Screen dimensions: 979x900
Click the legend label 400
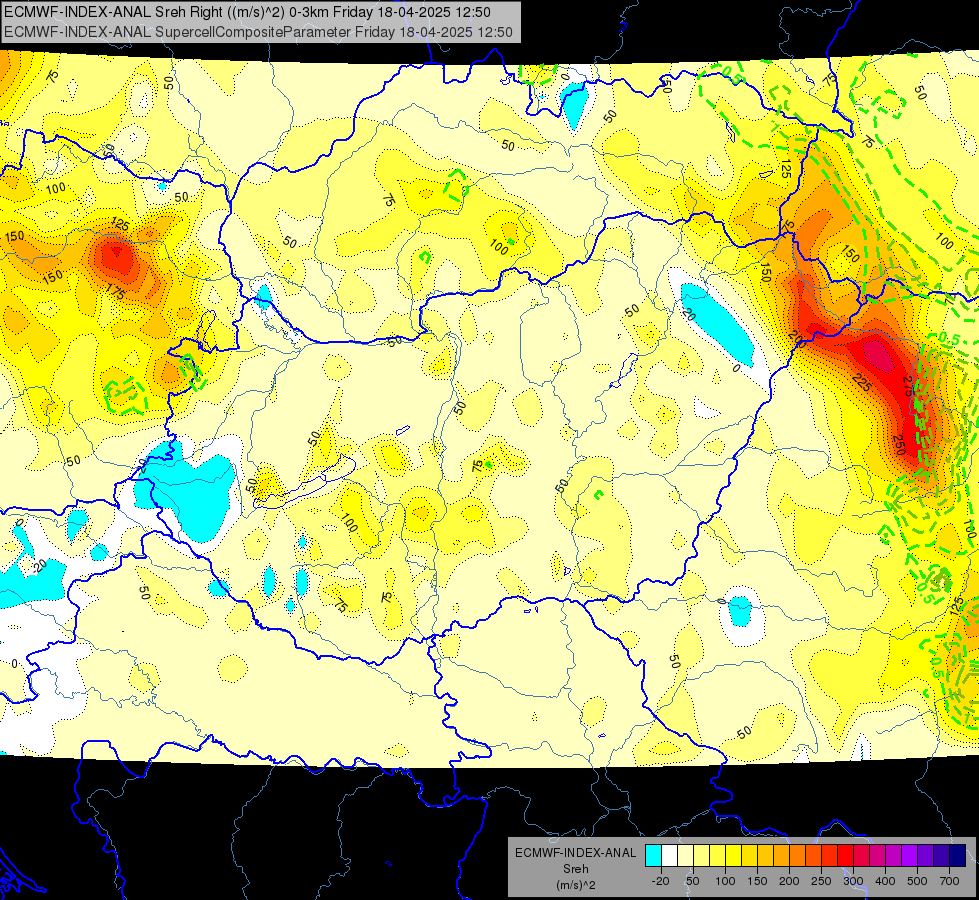[885, 881]
